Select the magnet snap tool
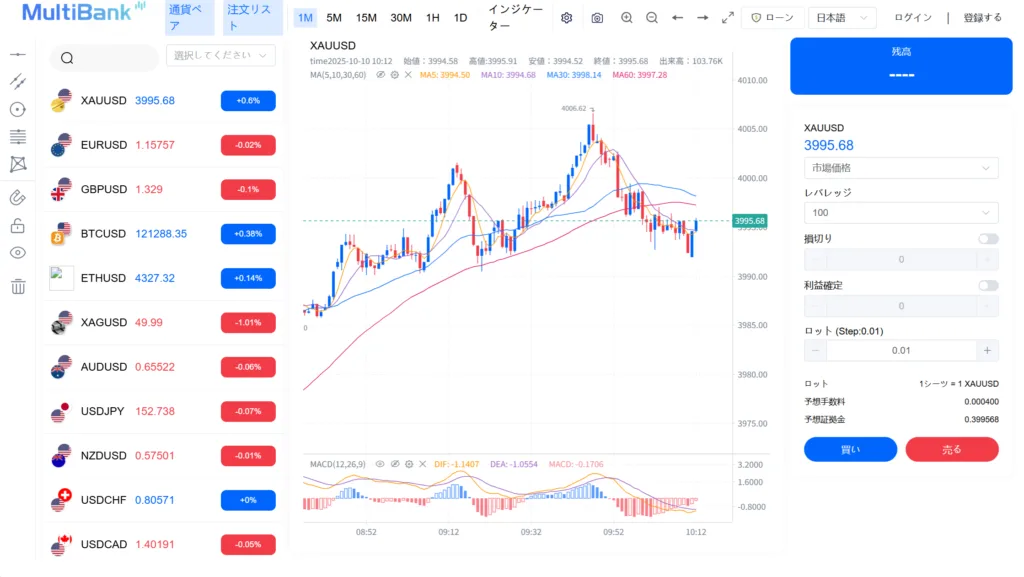 tap(18, 197)
